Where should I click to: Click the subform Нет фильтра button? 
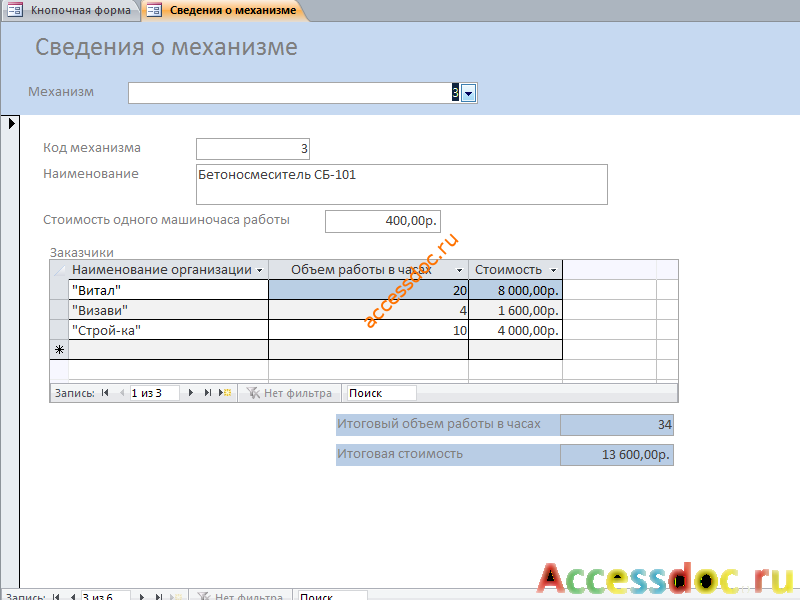tap(289, 393)
